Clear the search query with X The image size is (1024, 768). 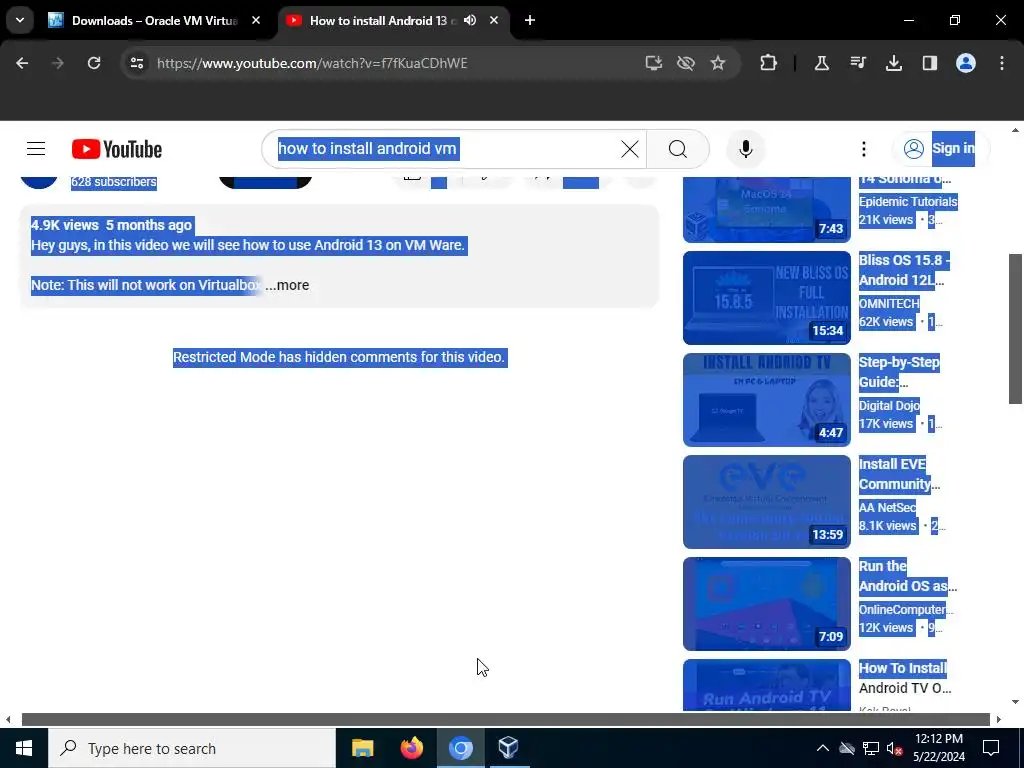[630, 149]
